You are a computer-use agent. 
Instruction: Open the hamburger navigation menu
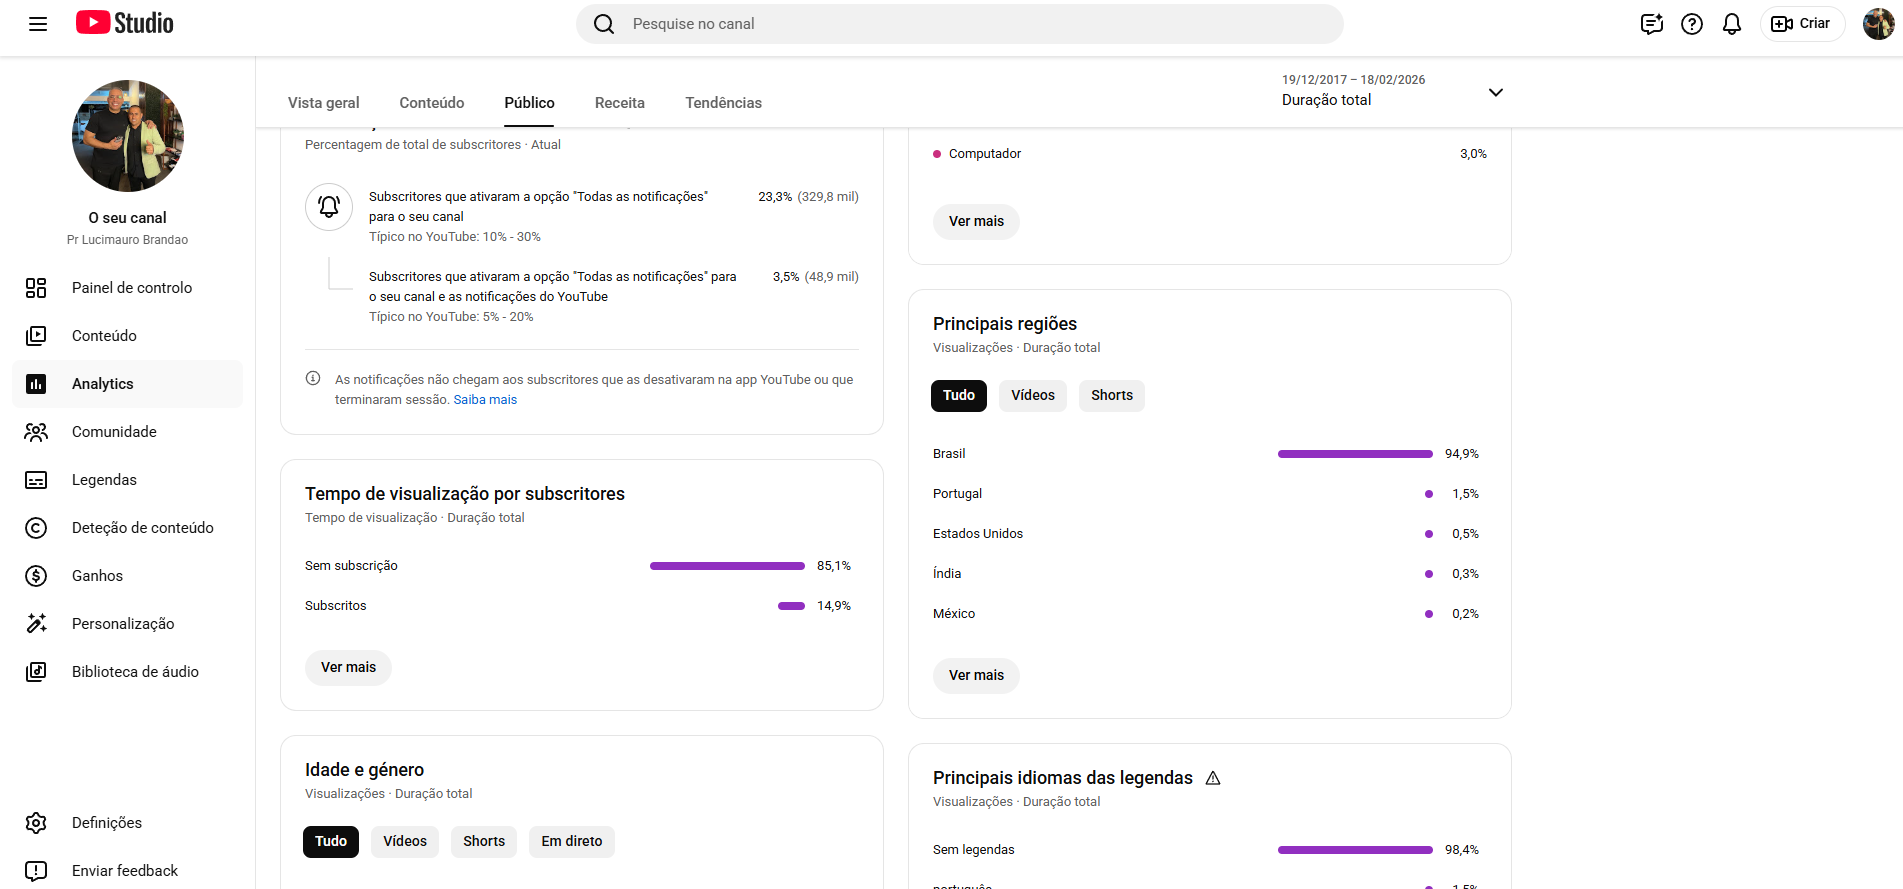(38, 24)
